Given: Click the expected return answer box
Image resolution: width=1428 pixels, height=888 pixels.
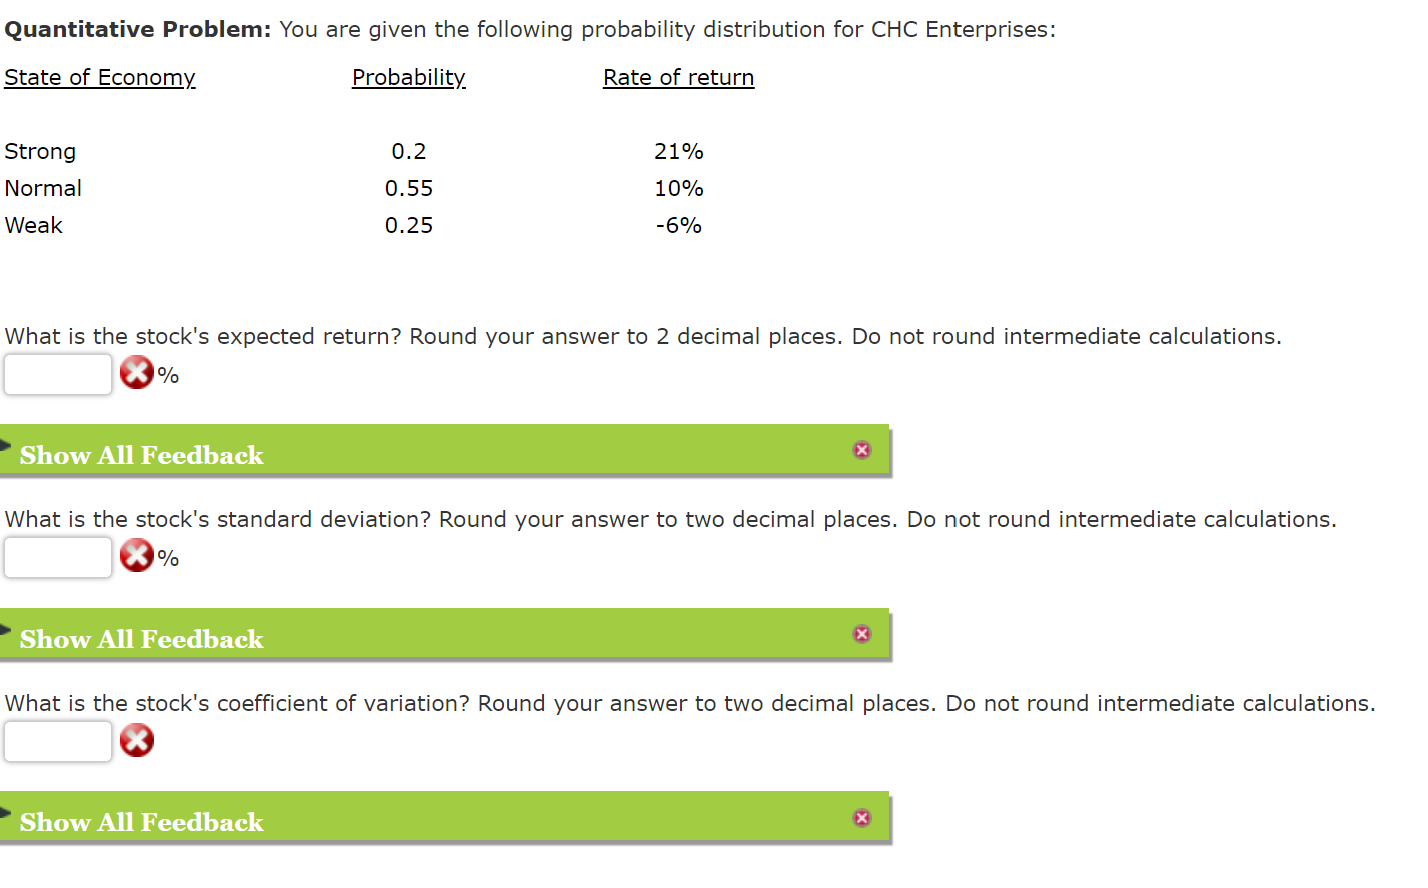Looking at the screenshot, I should 57,373.
